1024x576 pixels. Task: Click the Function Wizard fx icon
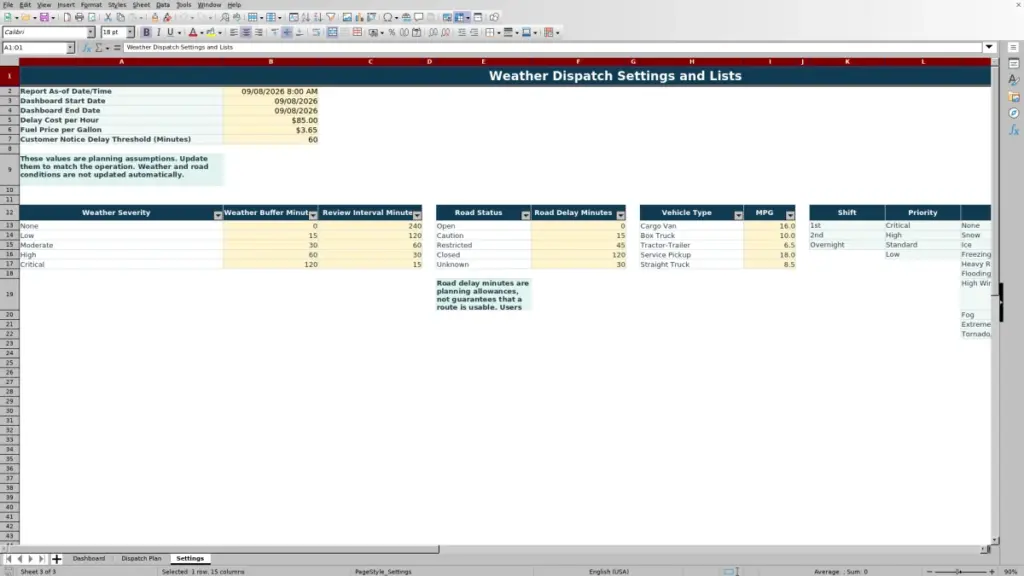pyautogui.click(x=86, y=47)
